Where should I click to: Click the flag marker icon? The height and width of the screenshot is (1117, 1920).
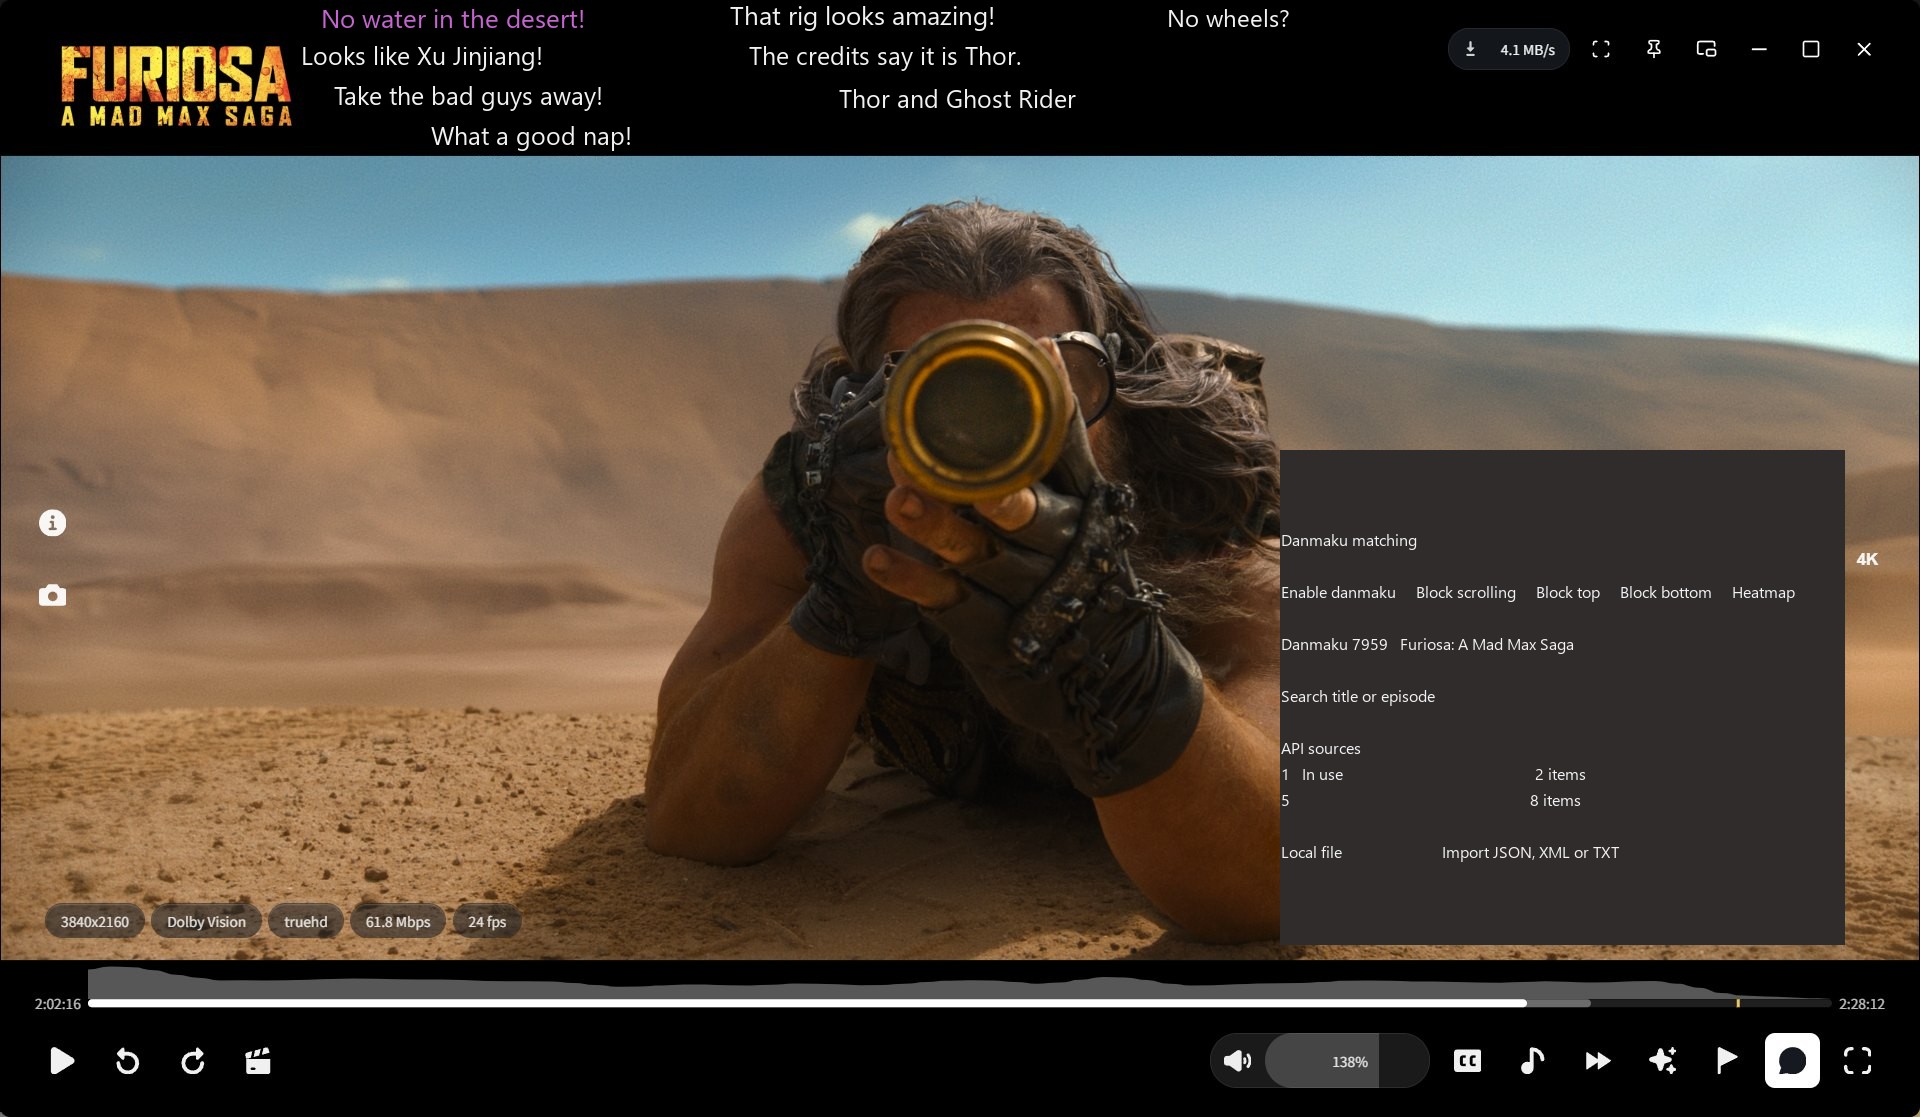point(1727,1061)
